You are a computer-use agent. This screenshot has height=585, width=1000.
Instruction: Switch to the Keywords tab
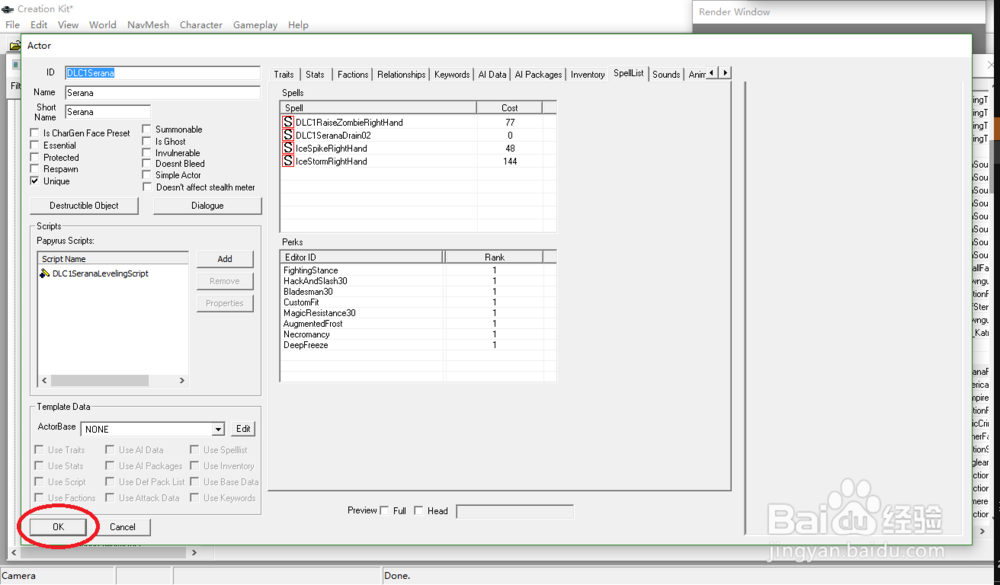(452, 75)
